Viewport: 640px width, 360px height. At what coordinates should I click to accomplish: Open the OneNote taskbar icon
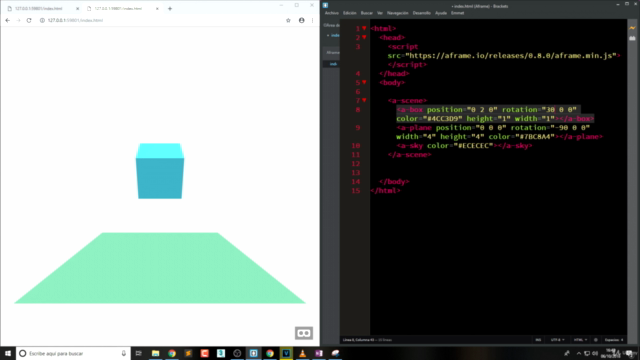(x=319, y=353)
